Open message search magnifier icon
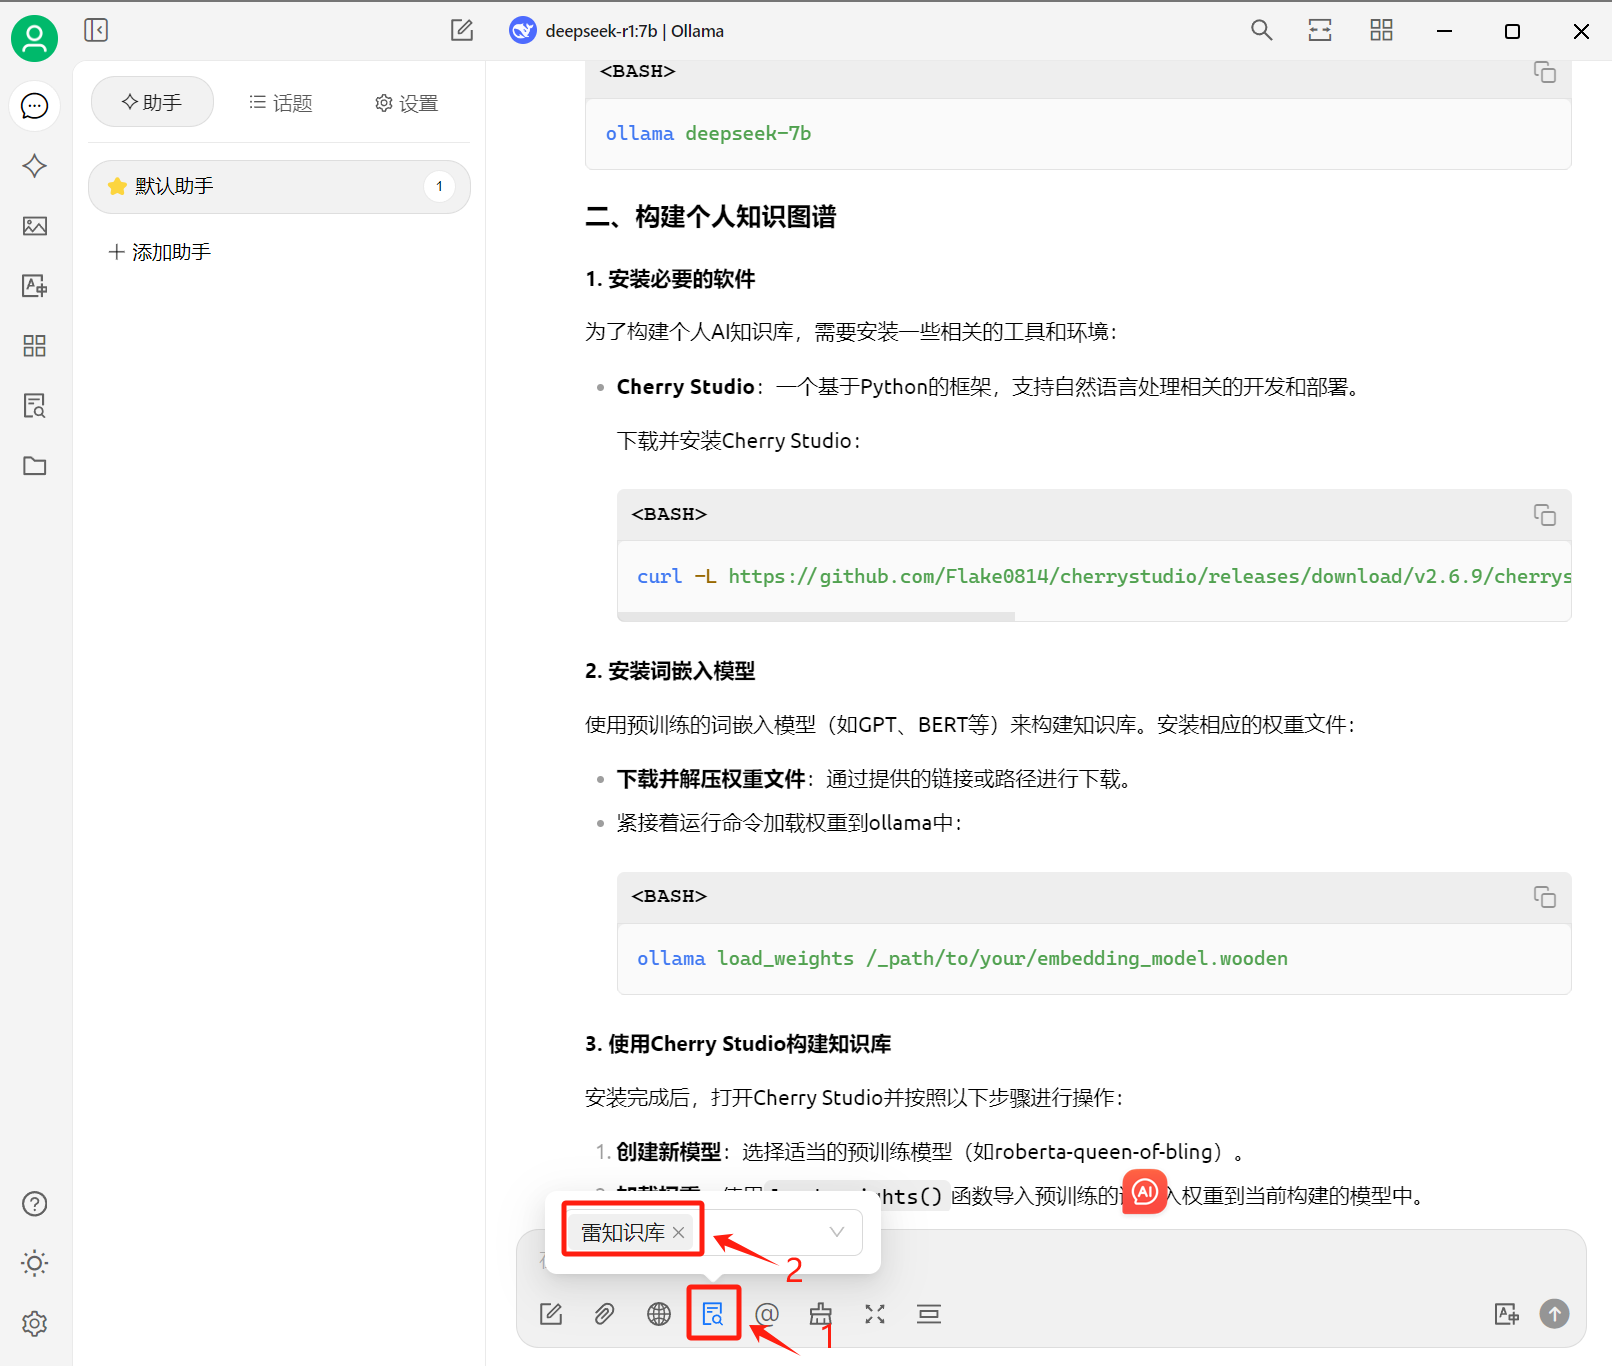 tap(1262, 30)
